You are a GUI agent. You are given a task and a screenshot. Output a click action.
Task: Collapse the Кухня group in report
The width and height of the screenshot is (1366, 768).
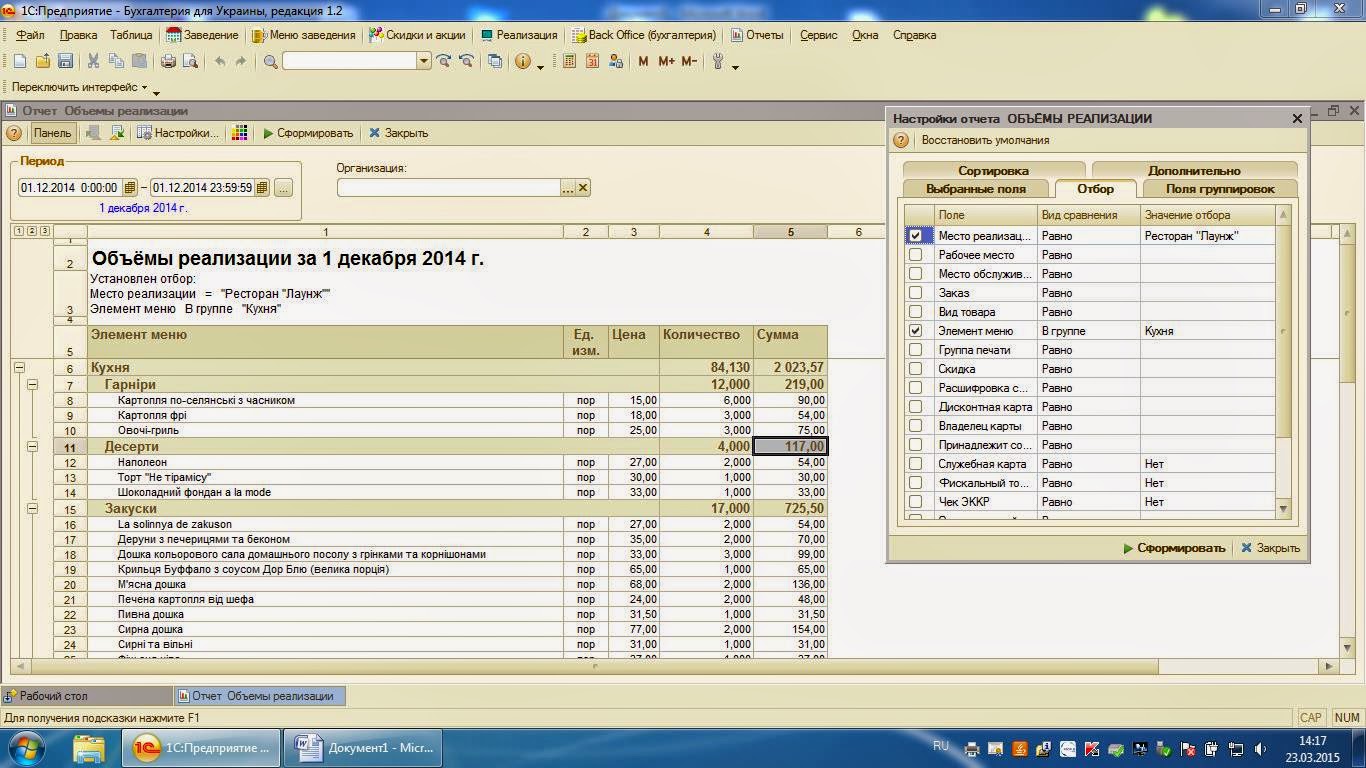(19, 368)
